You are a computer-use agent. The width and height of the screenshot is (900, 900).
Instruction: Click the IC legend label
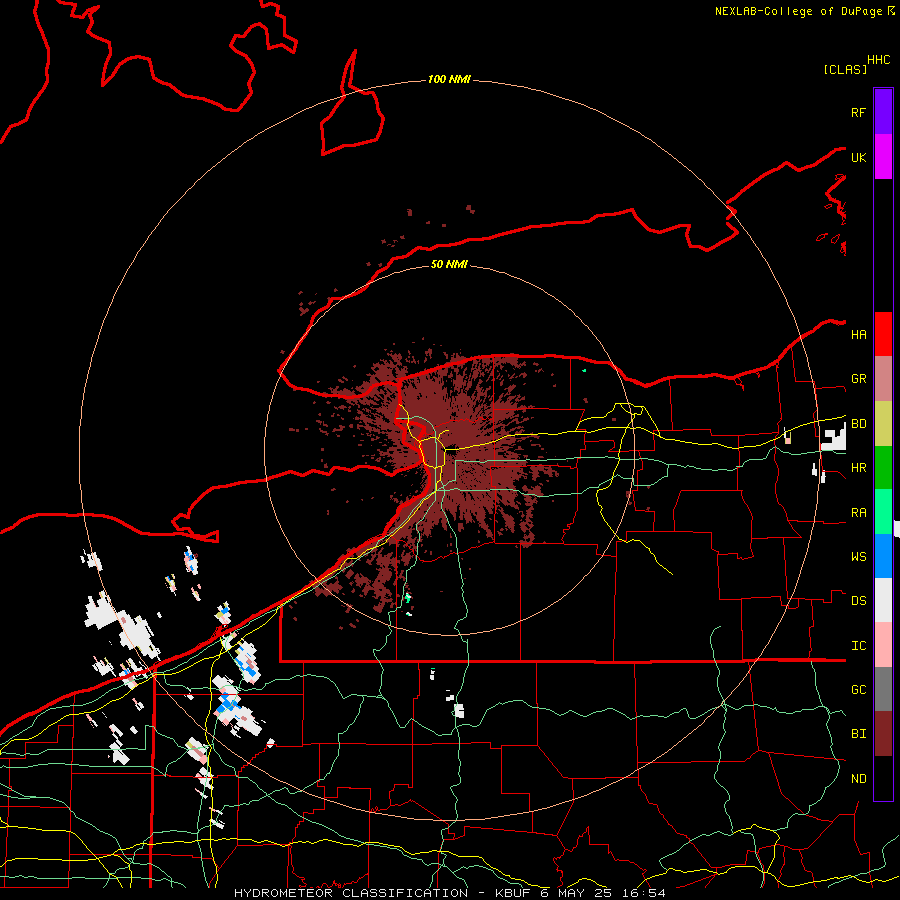point(858,646)
